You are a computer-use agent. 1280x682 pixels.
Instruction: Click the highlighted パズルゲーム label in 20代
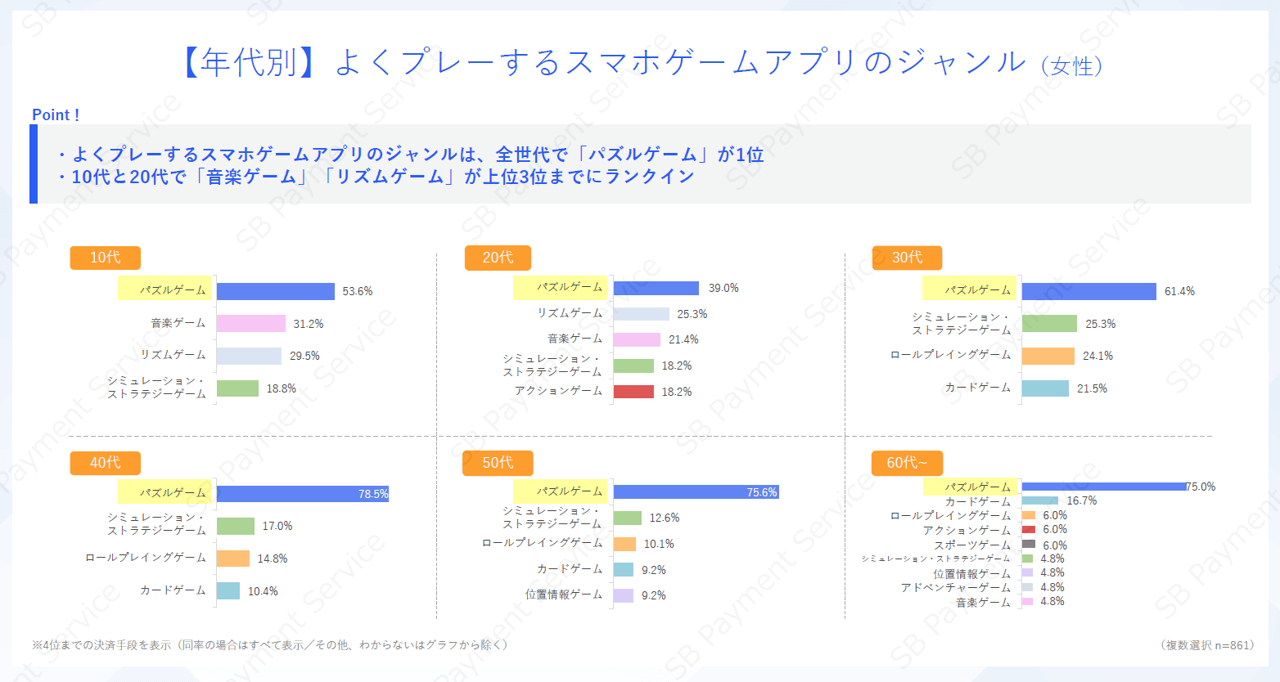point(561,288)
